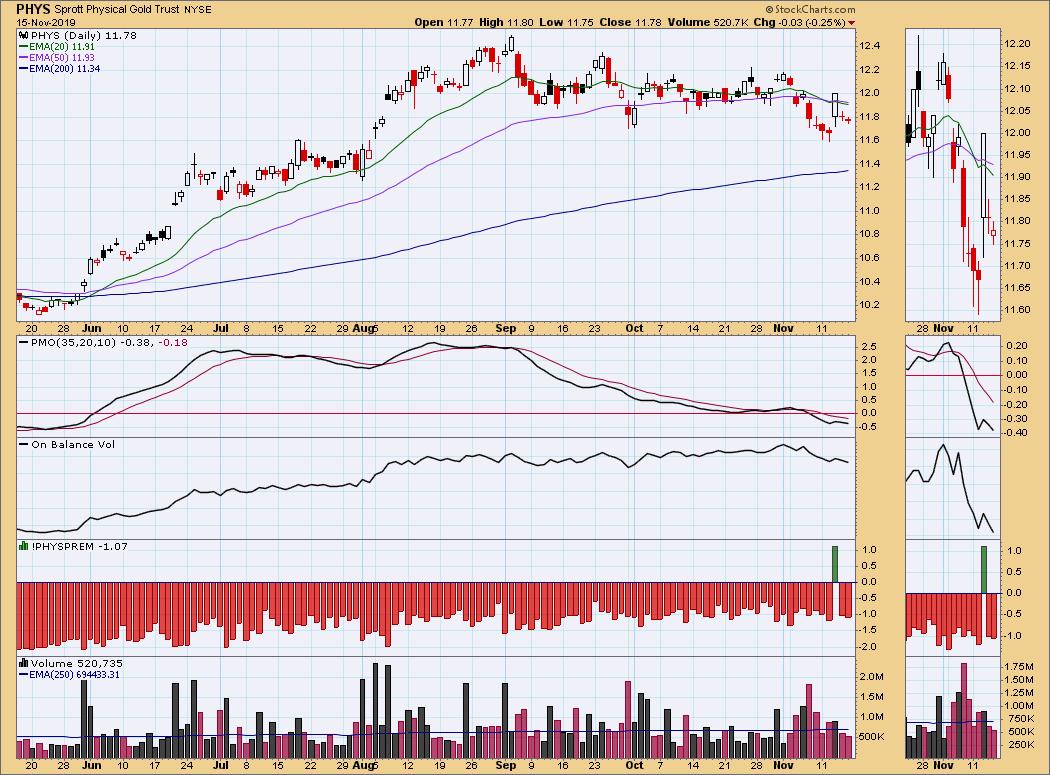
Task: Click the High 11.80 value
Action: (x=506, y=22)
